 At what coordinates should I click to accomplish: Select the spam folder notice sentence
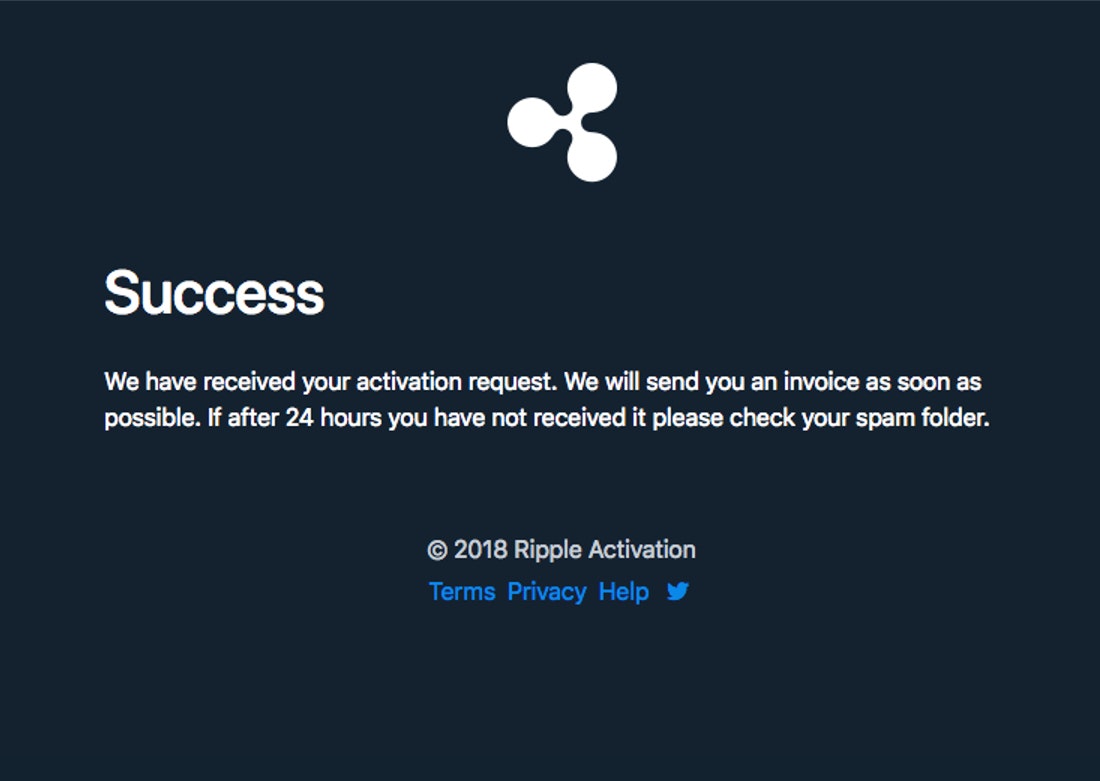tap(545, 416)
